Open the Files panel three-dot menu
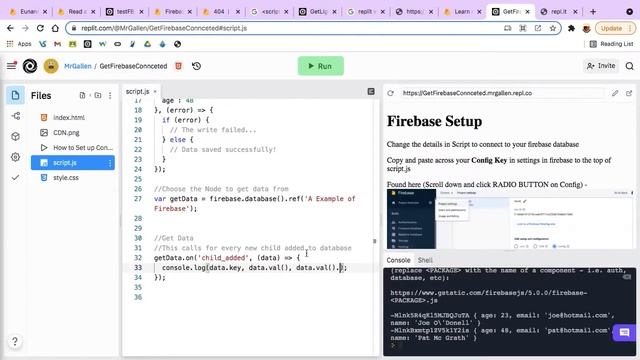Viewport: 640px width, 360px height. [x=110, y=96]
